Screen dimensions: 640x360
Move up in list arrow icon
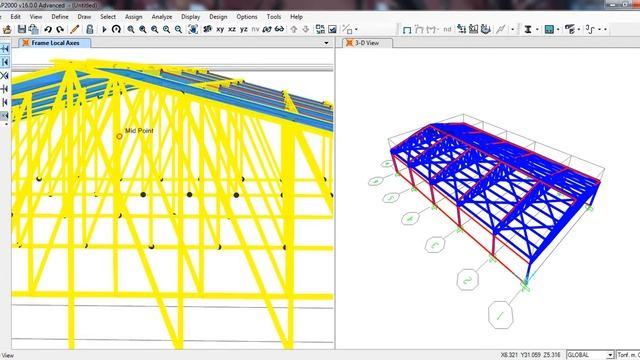294,29
